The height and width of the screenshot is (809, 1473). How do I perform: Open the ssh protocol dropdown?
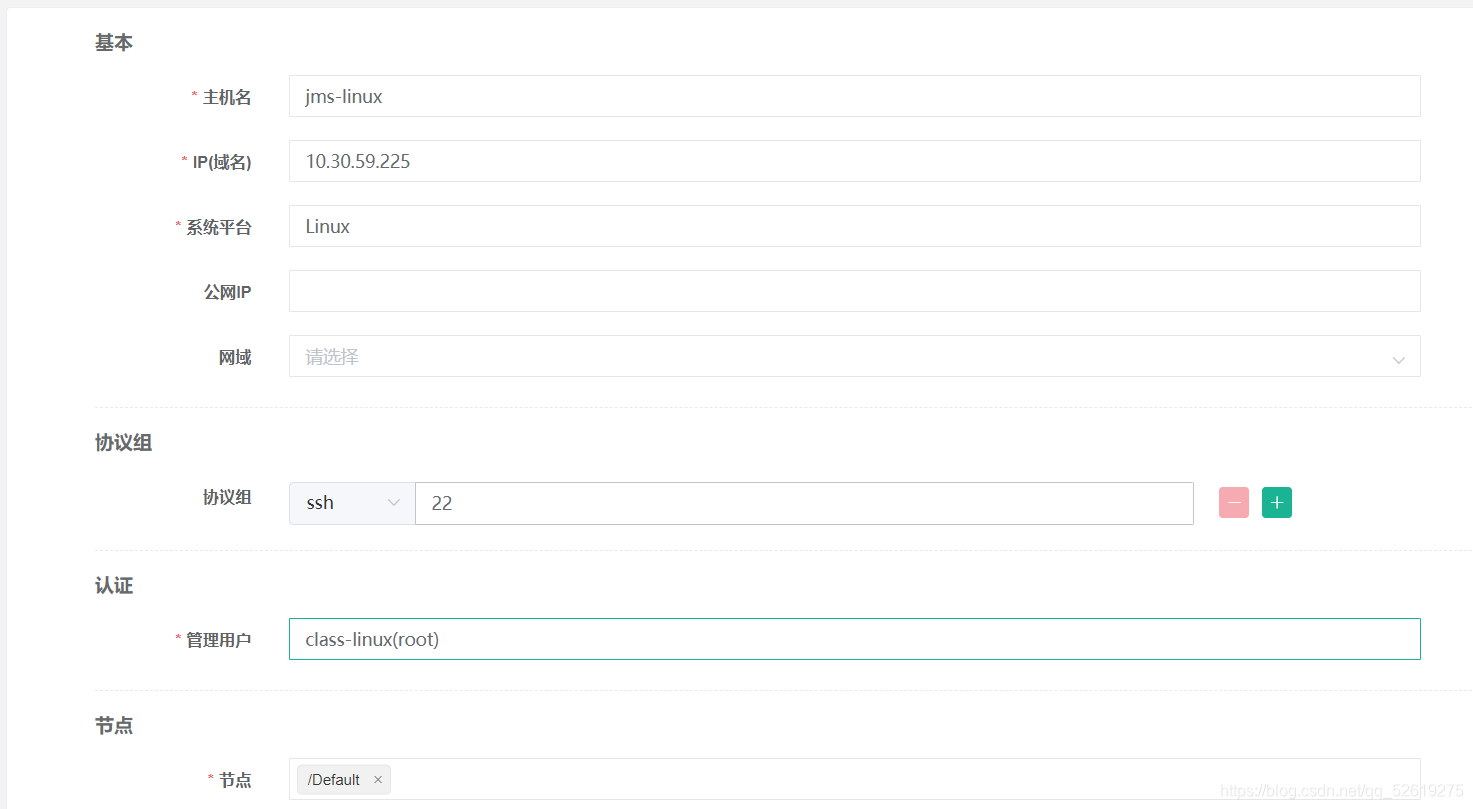click(x=352, y=503)
